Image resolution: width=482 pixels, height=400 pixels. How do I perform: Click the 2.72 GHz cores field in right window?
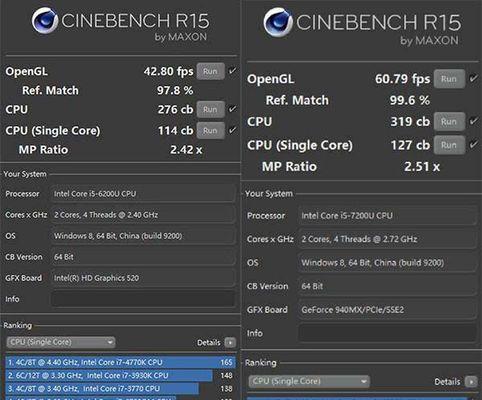387,239
